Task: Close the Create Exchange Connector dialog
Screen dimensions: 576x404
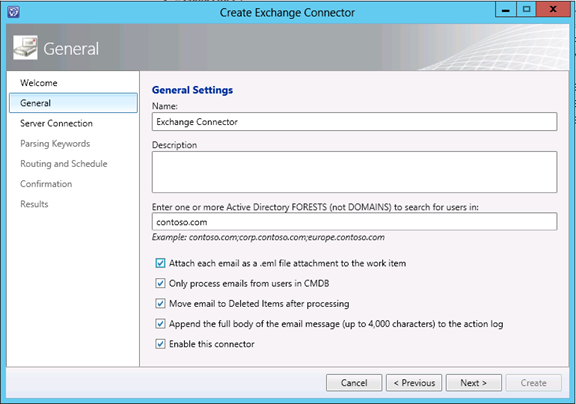Action: point(552,10)
